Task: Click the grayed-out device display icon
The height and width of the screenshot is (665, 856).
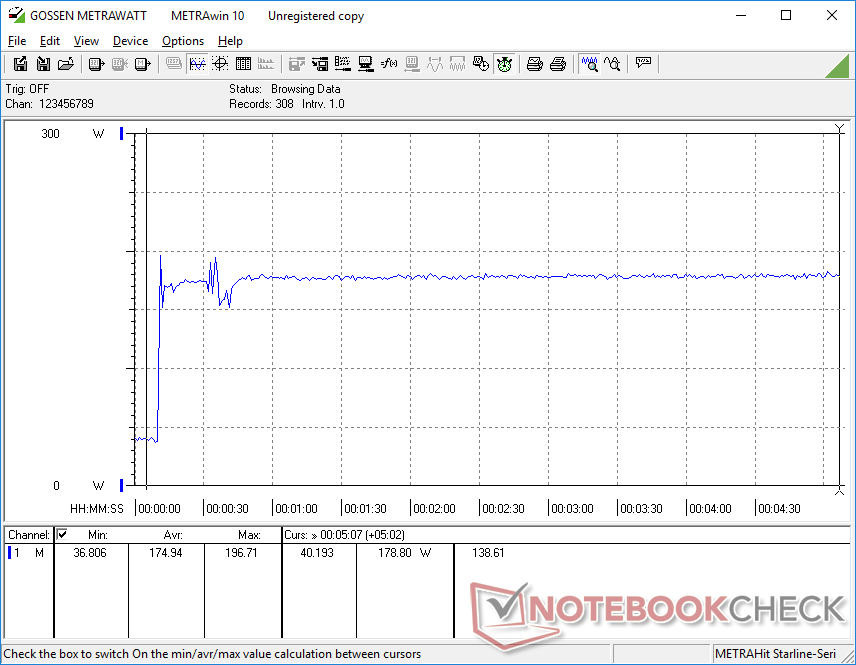Action: [412, 64]
